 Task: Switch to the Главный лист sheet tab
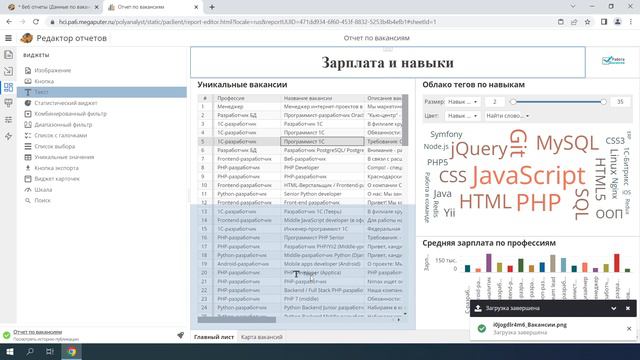click(214, 337)
